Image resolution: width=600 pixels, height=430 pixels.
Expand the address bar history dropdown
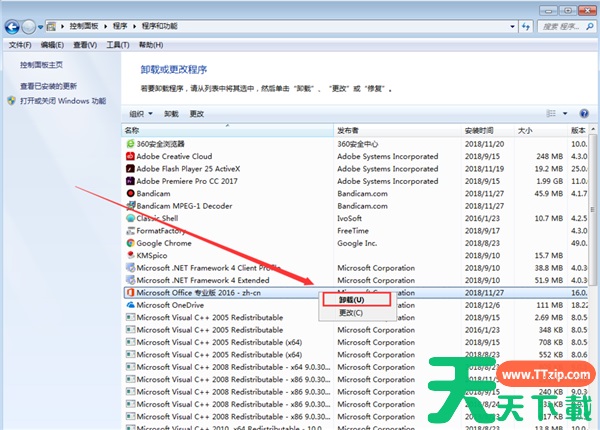[x=512, y=26]
